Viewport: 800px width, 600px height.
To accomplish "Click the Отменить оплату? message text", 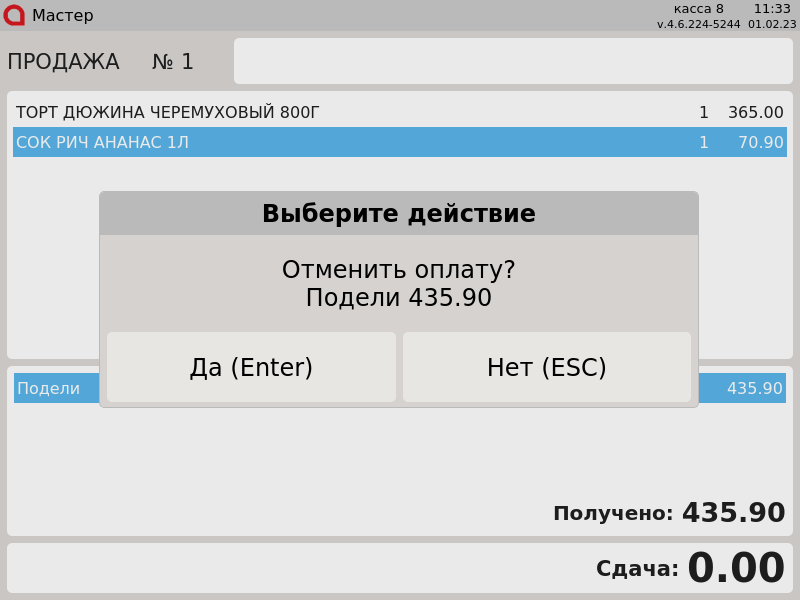I will 398,270.
